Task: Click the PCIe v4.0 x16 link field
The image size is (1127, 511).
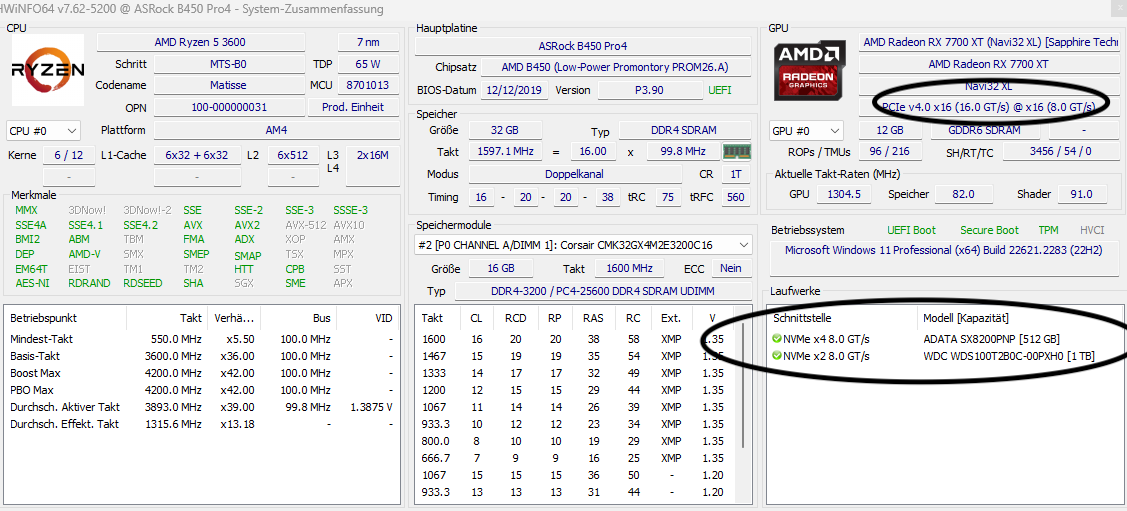Action: coord(990,107)
